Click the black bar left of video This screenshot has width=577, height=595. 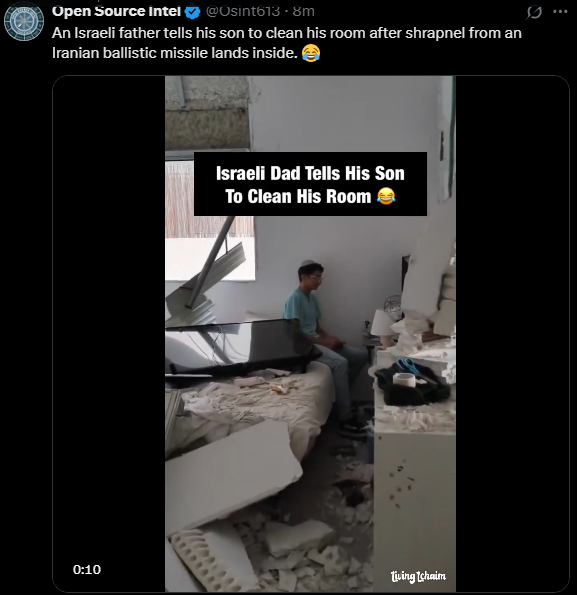click(x=109, y=334)
